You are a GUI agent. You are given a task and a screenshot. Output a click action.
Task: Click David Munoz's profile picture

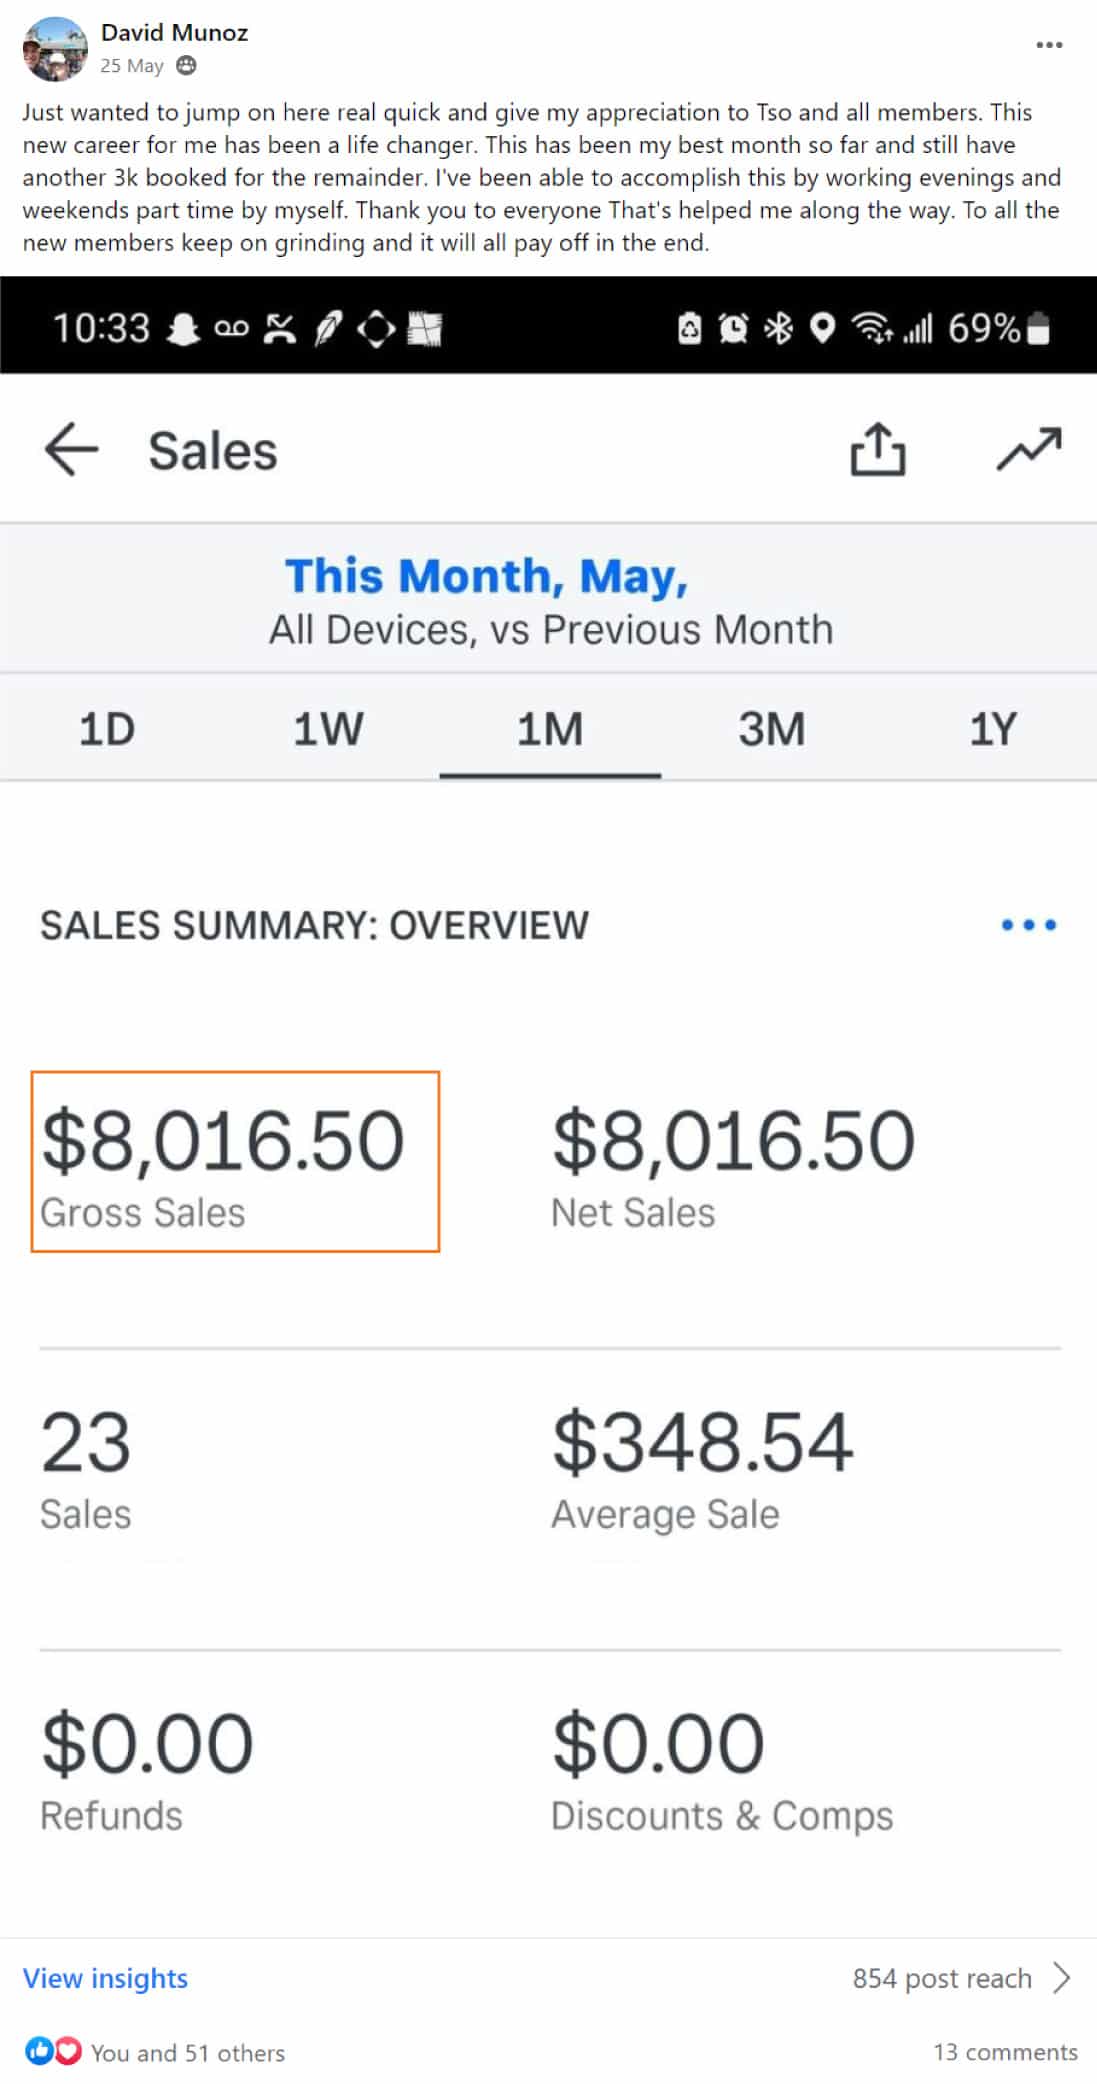tap(55, 45)
